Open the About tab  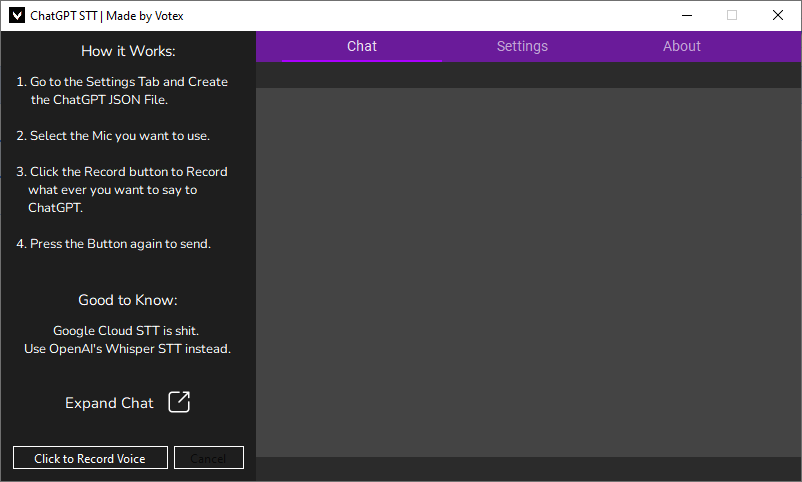[x=682, y=46]
